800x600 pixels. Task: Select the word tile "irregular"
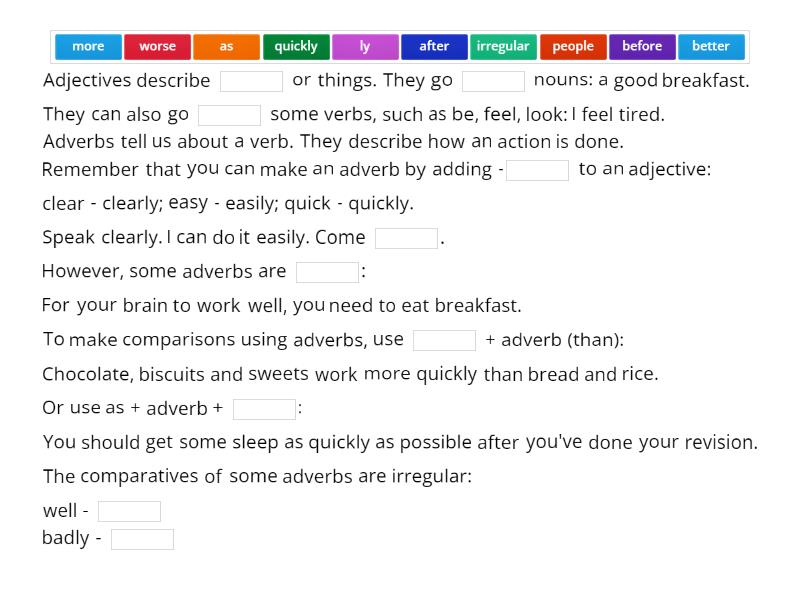503,46
